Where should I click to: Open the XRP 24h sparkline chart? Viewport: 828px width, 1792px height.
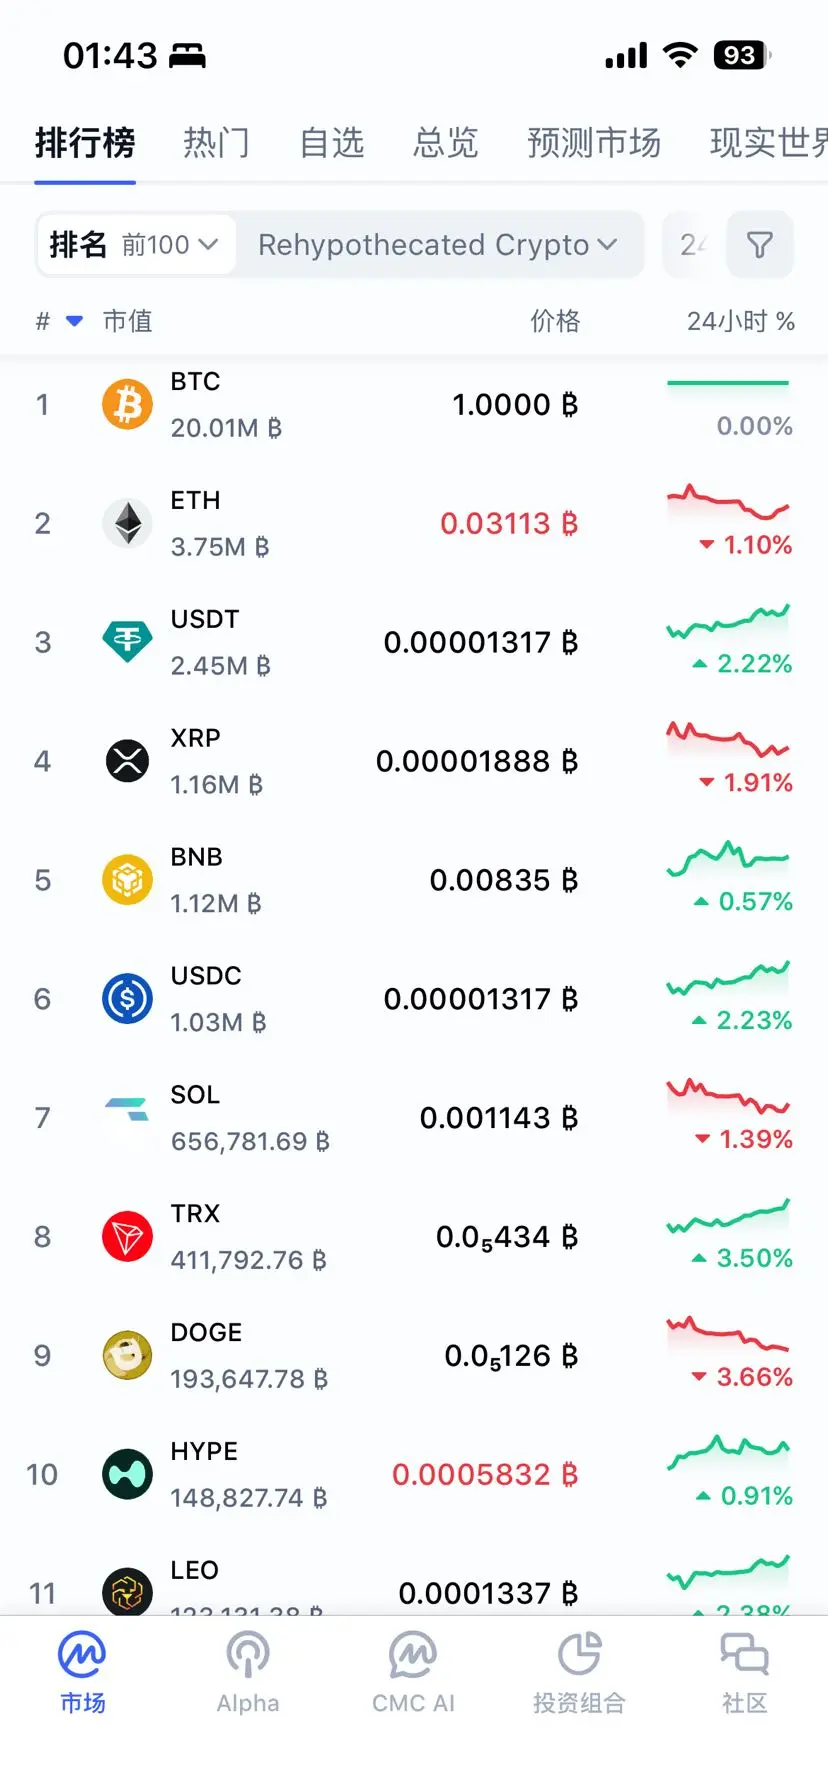(x=728, y=739)
